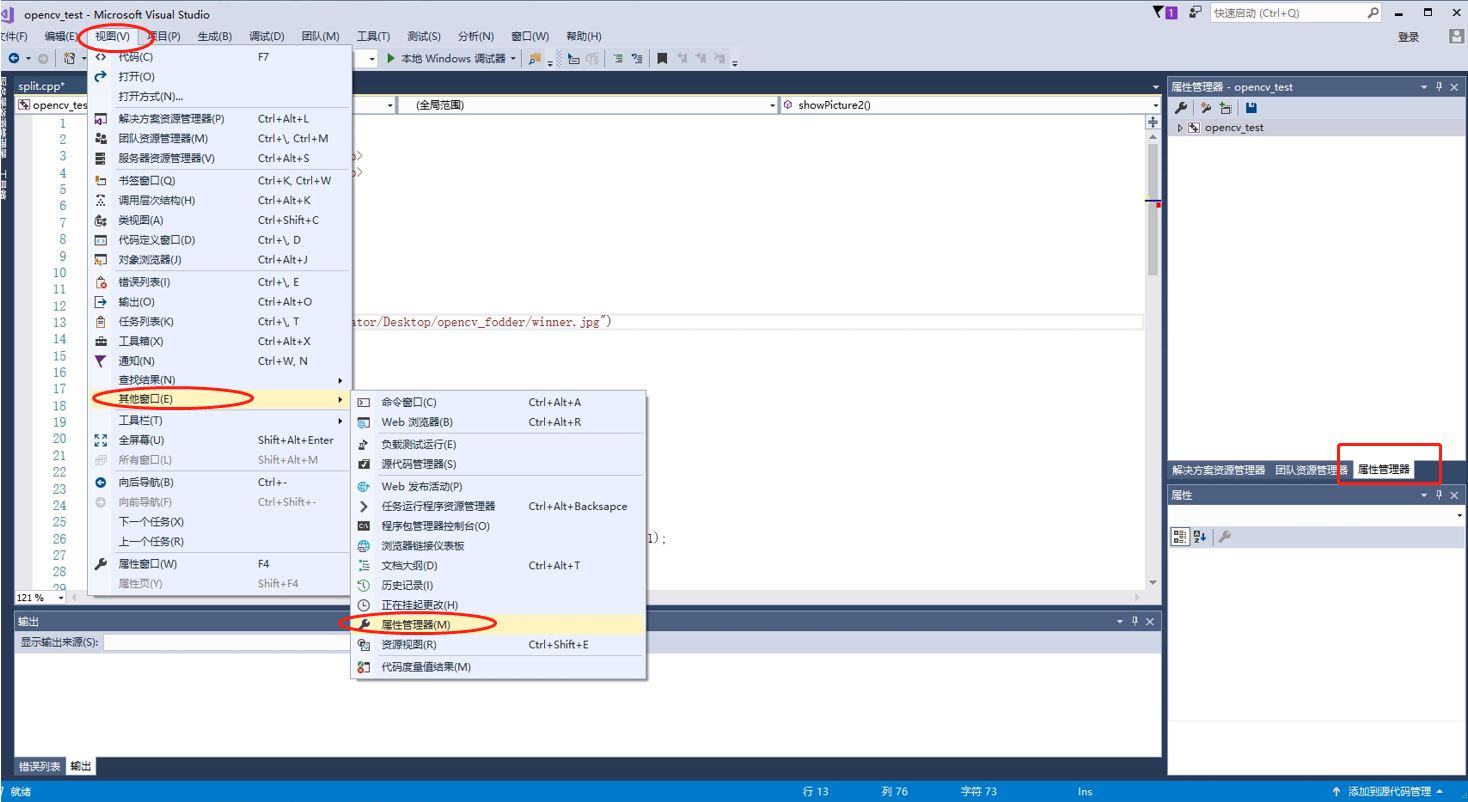Switch to the 解决方案资源管理器 tab
The width and height of the screenshot is (1468, 802).
coord(1218,470)
